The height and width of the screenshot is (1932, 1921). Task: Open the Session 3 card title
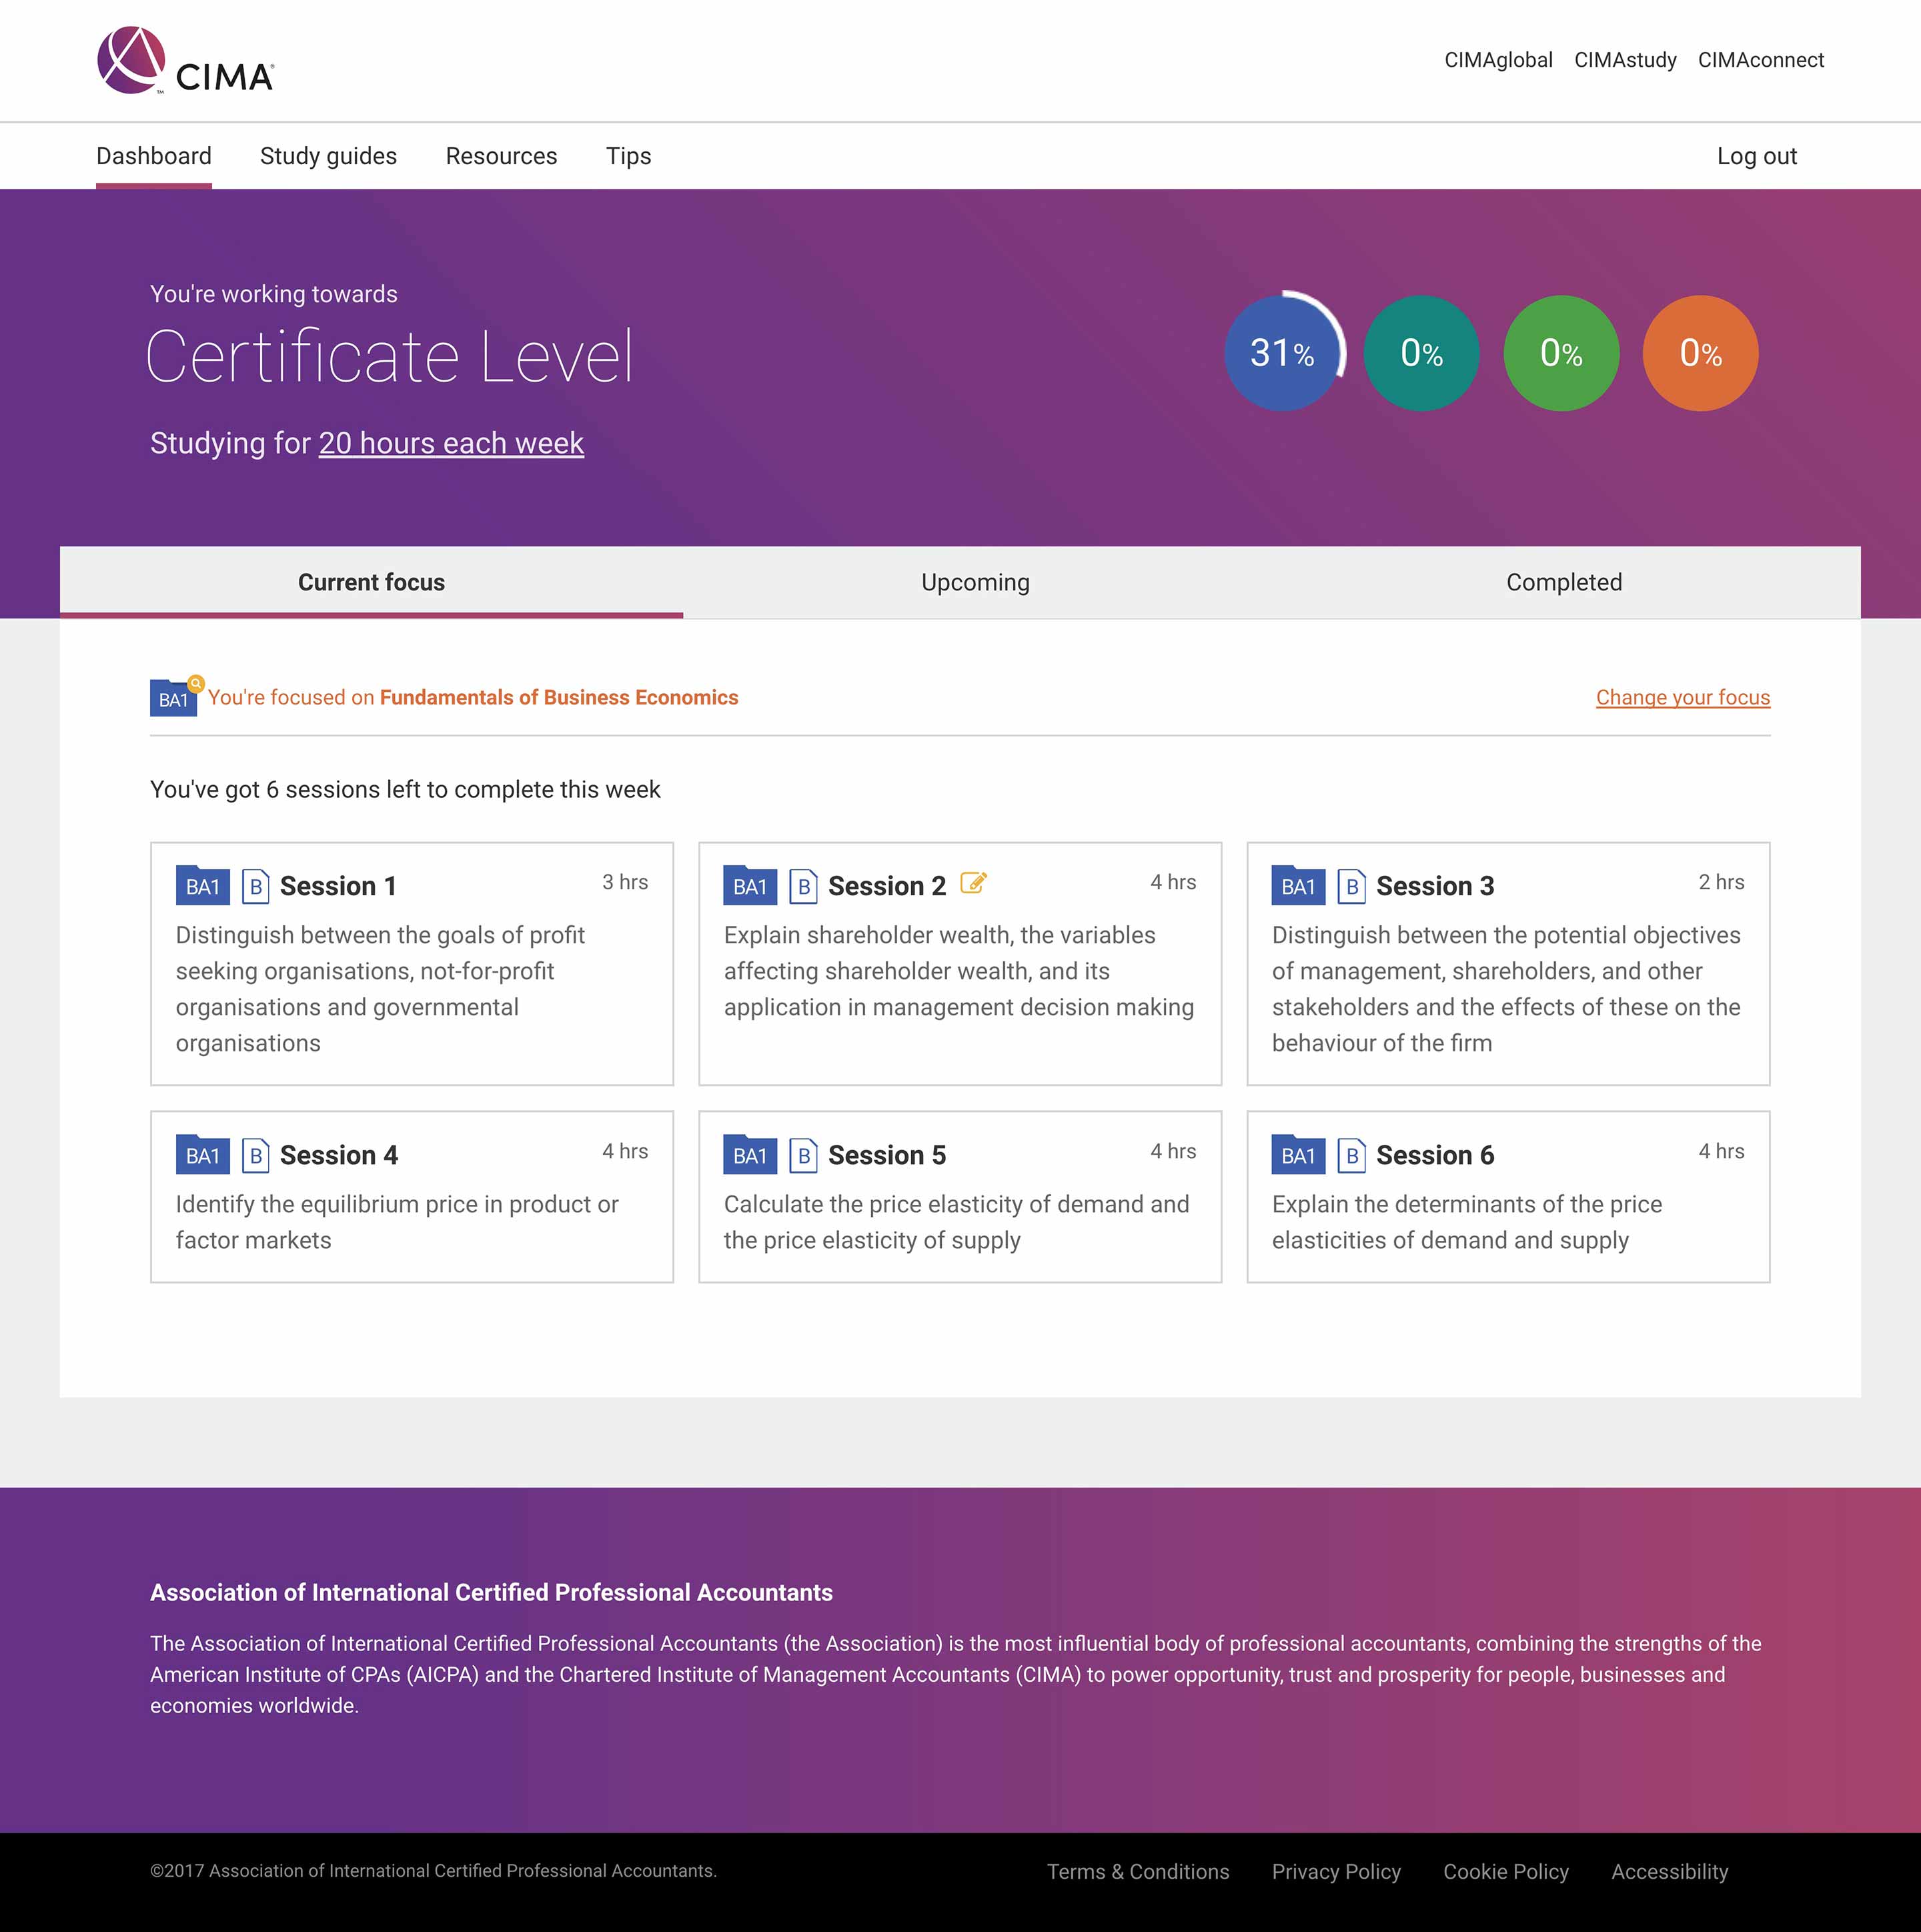click(1435, 886)
